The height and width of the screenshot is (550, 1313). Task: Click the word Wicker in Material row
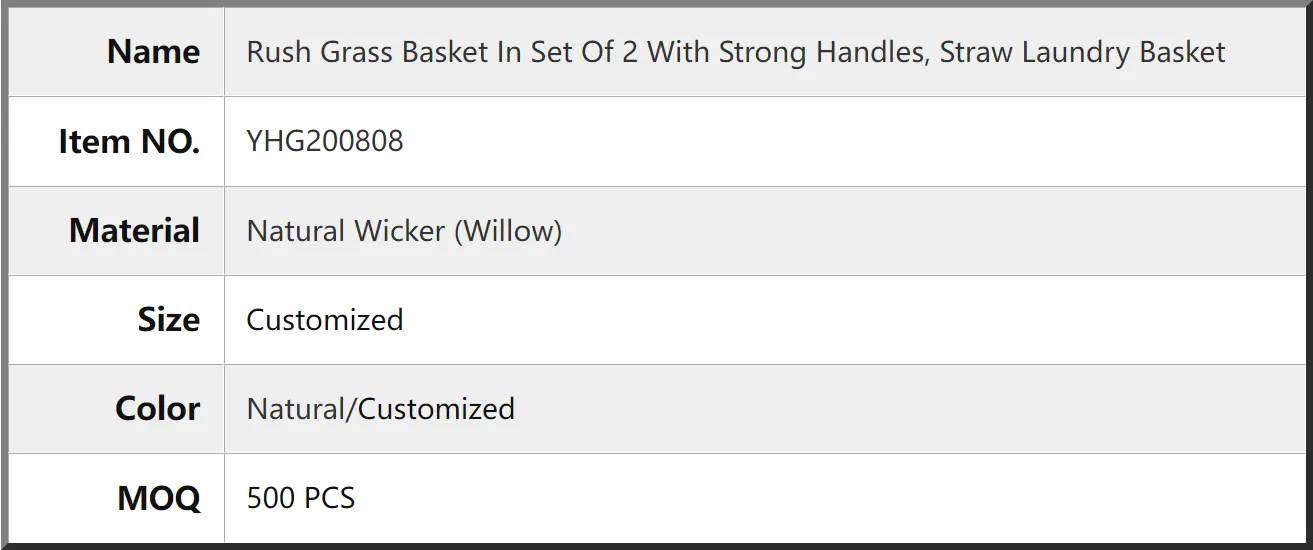[x=398, y=231]
